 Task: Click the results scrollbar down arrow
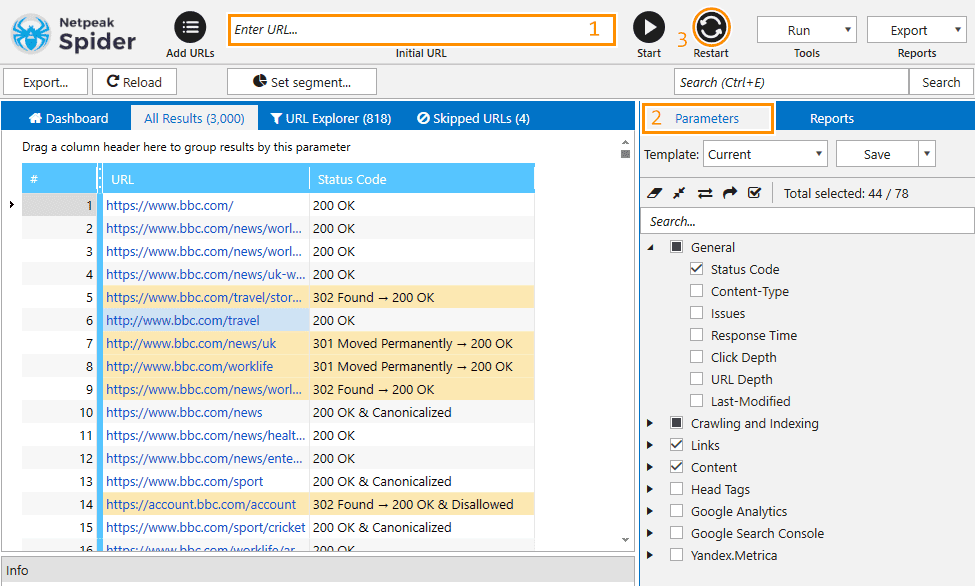(626, 540)
